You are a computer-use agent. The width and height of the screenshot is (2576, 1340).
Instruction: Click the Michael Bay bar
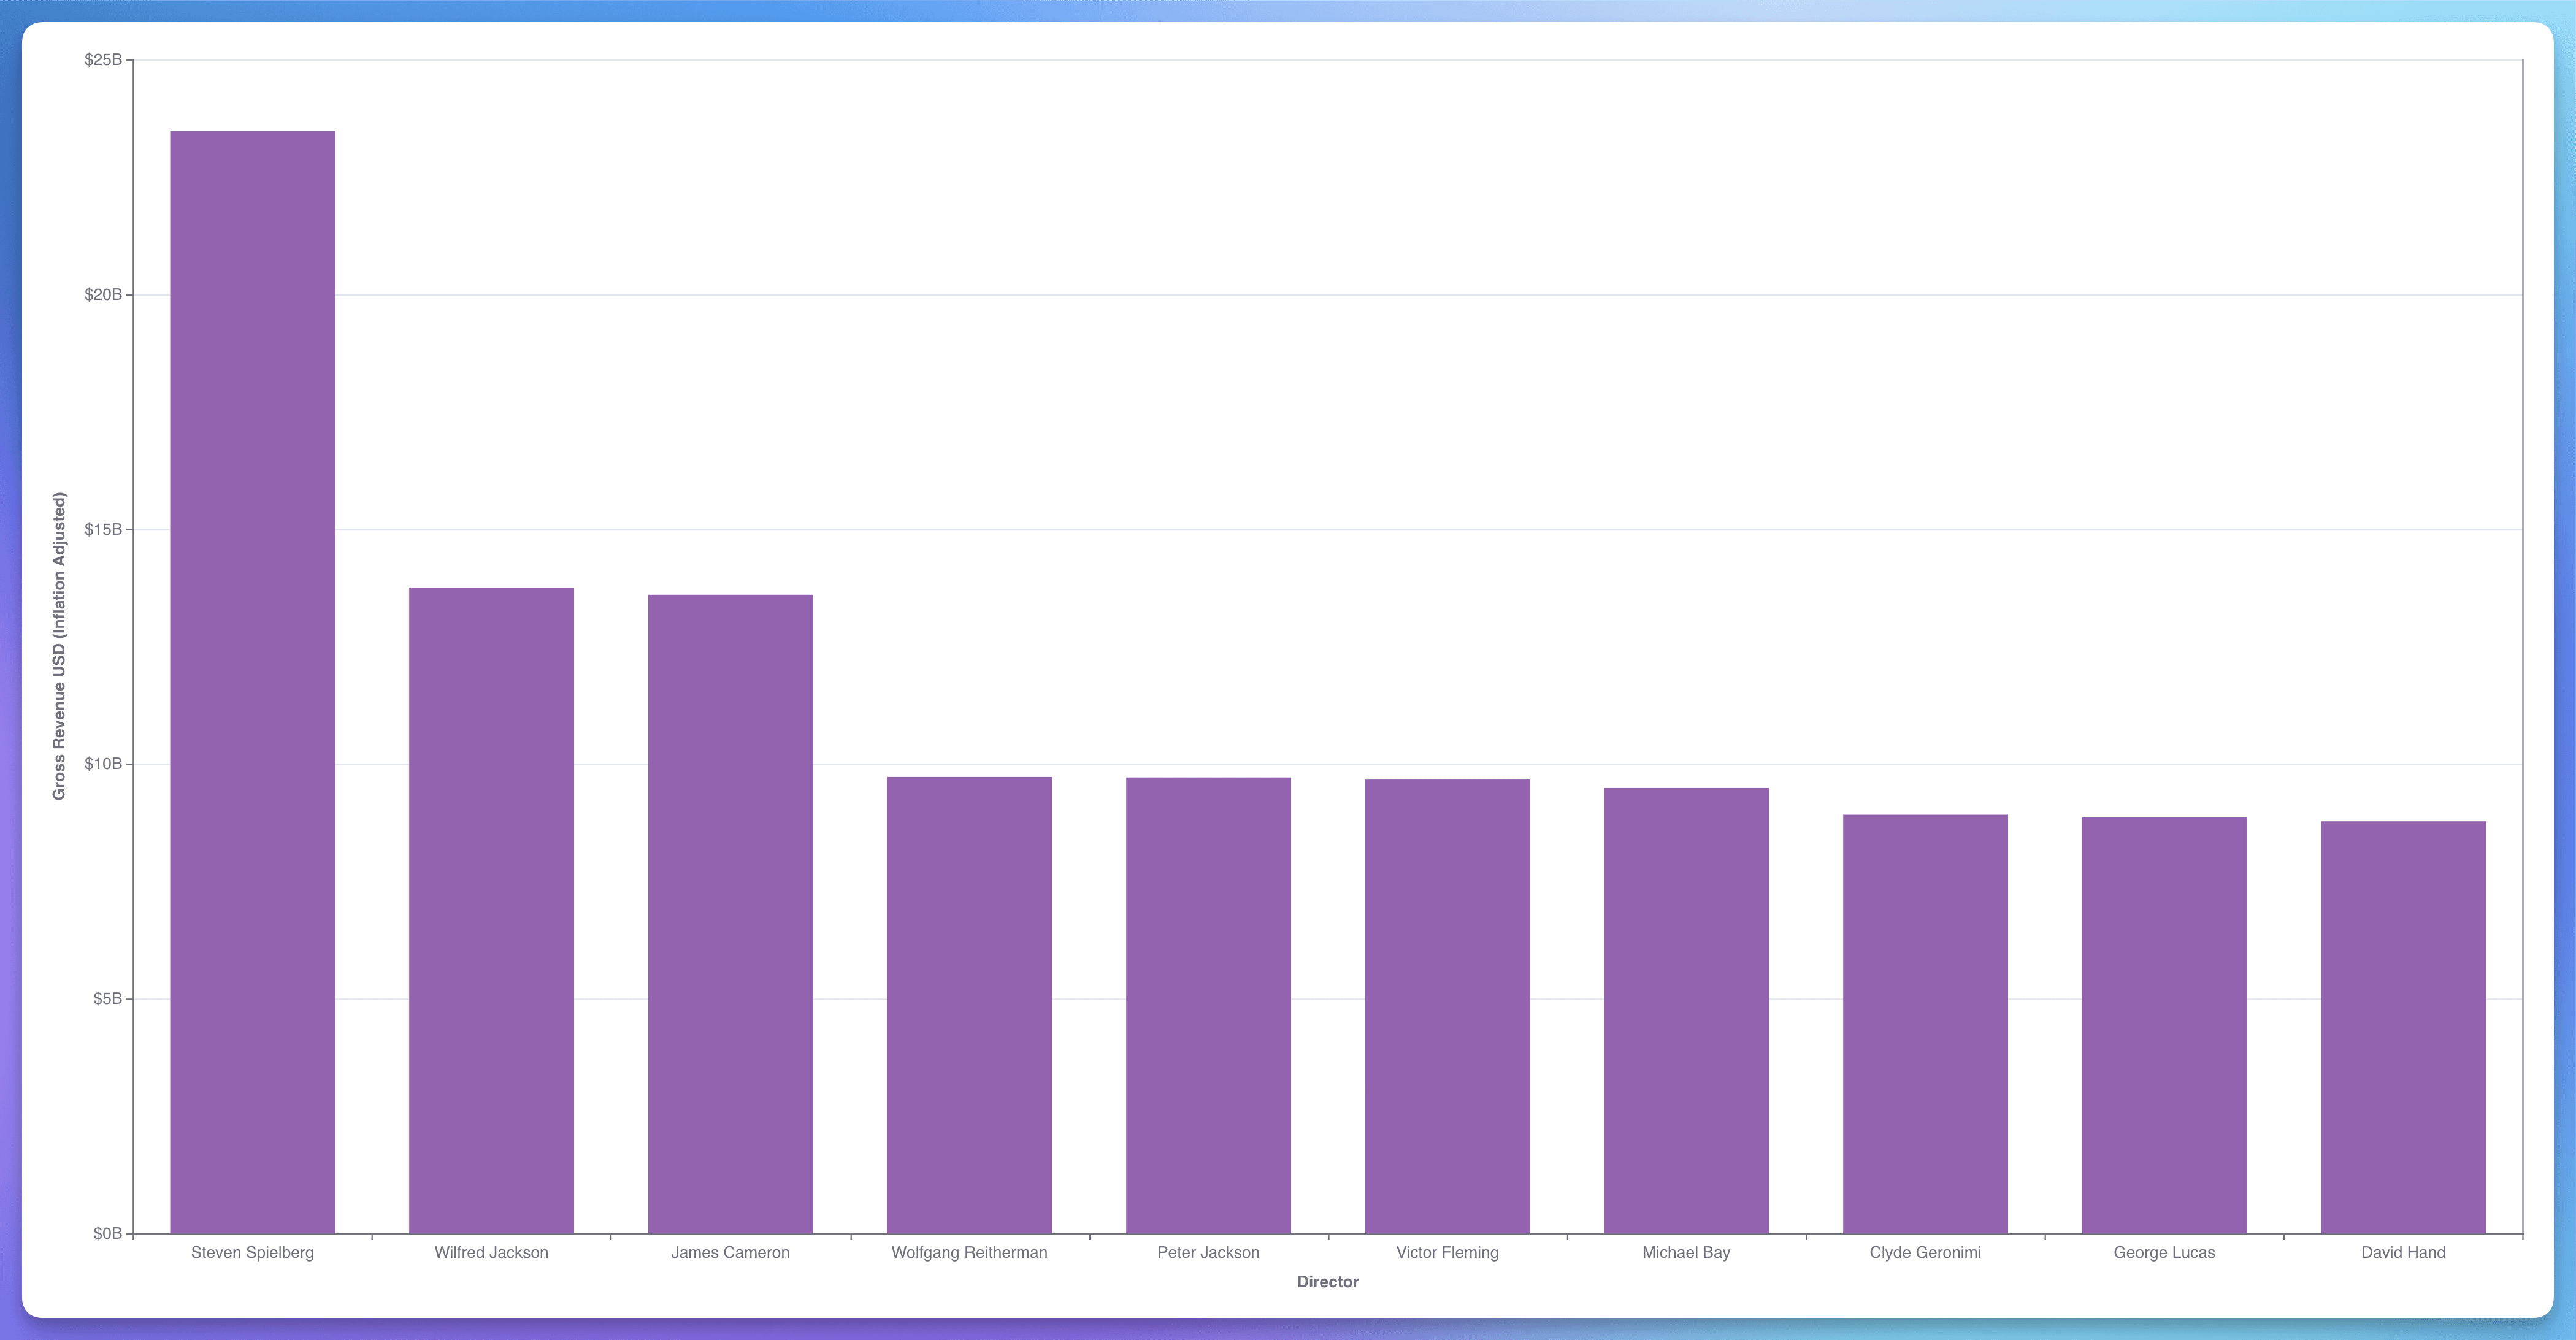[x=1686, y=1011]
